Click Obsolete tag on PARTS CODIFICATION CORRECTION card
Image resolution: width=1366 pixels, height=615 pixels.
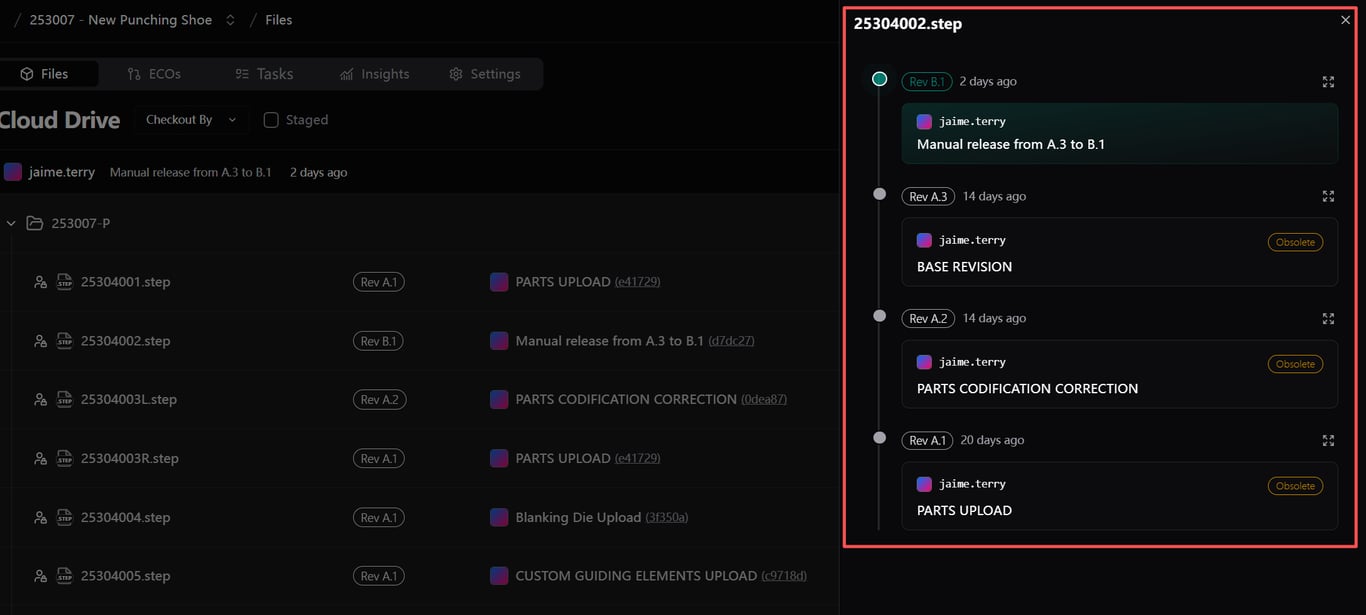[x=1295, y=364]
